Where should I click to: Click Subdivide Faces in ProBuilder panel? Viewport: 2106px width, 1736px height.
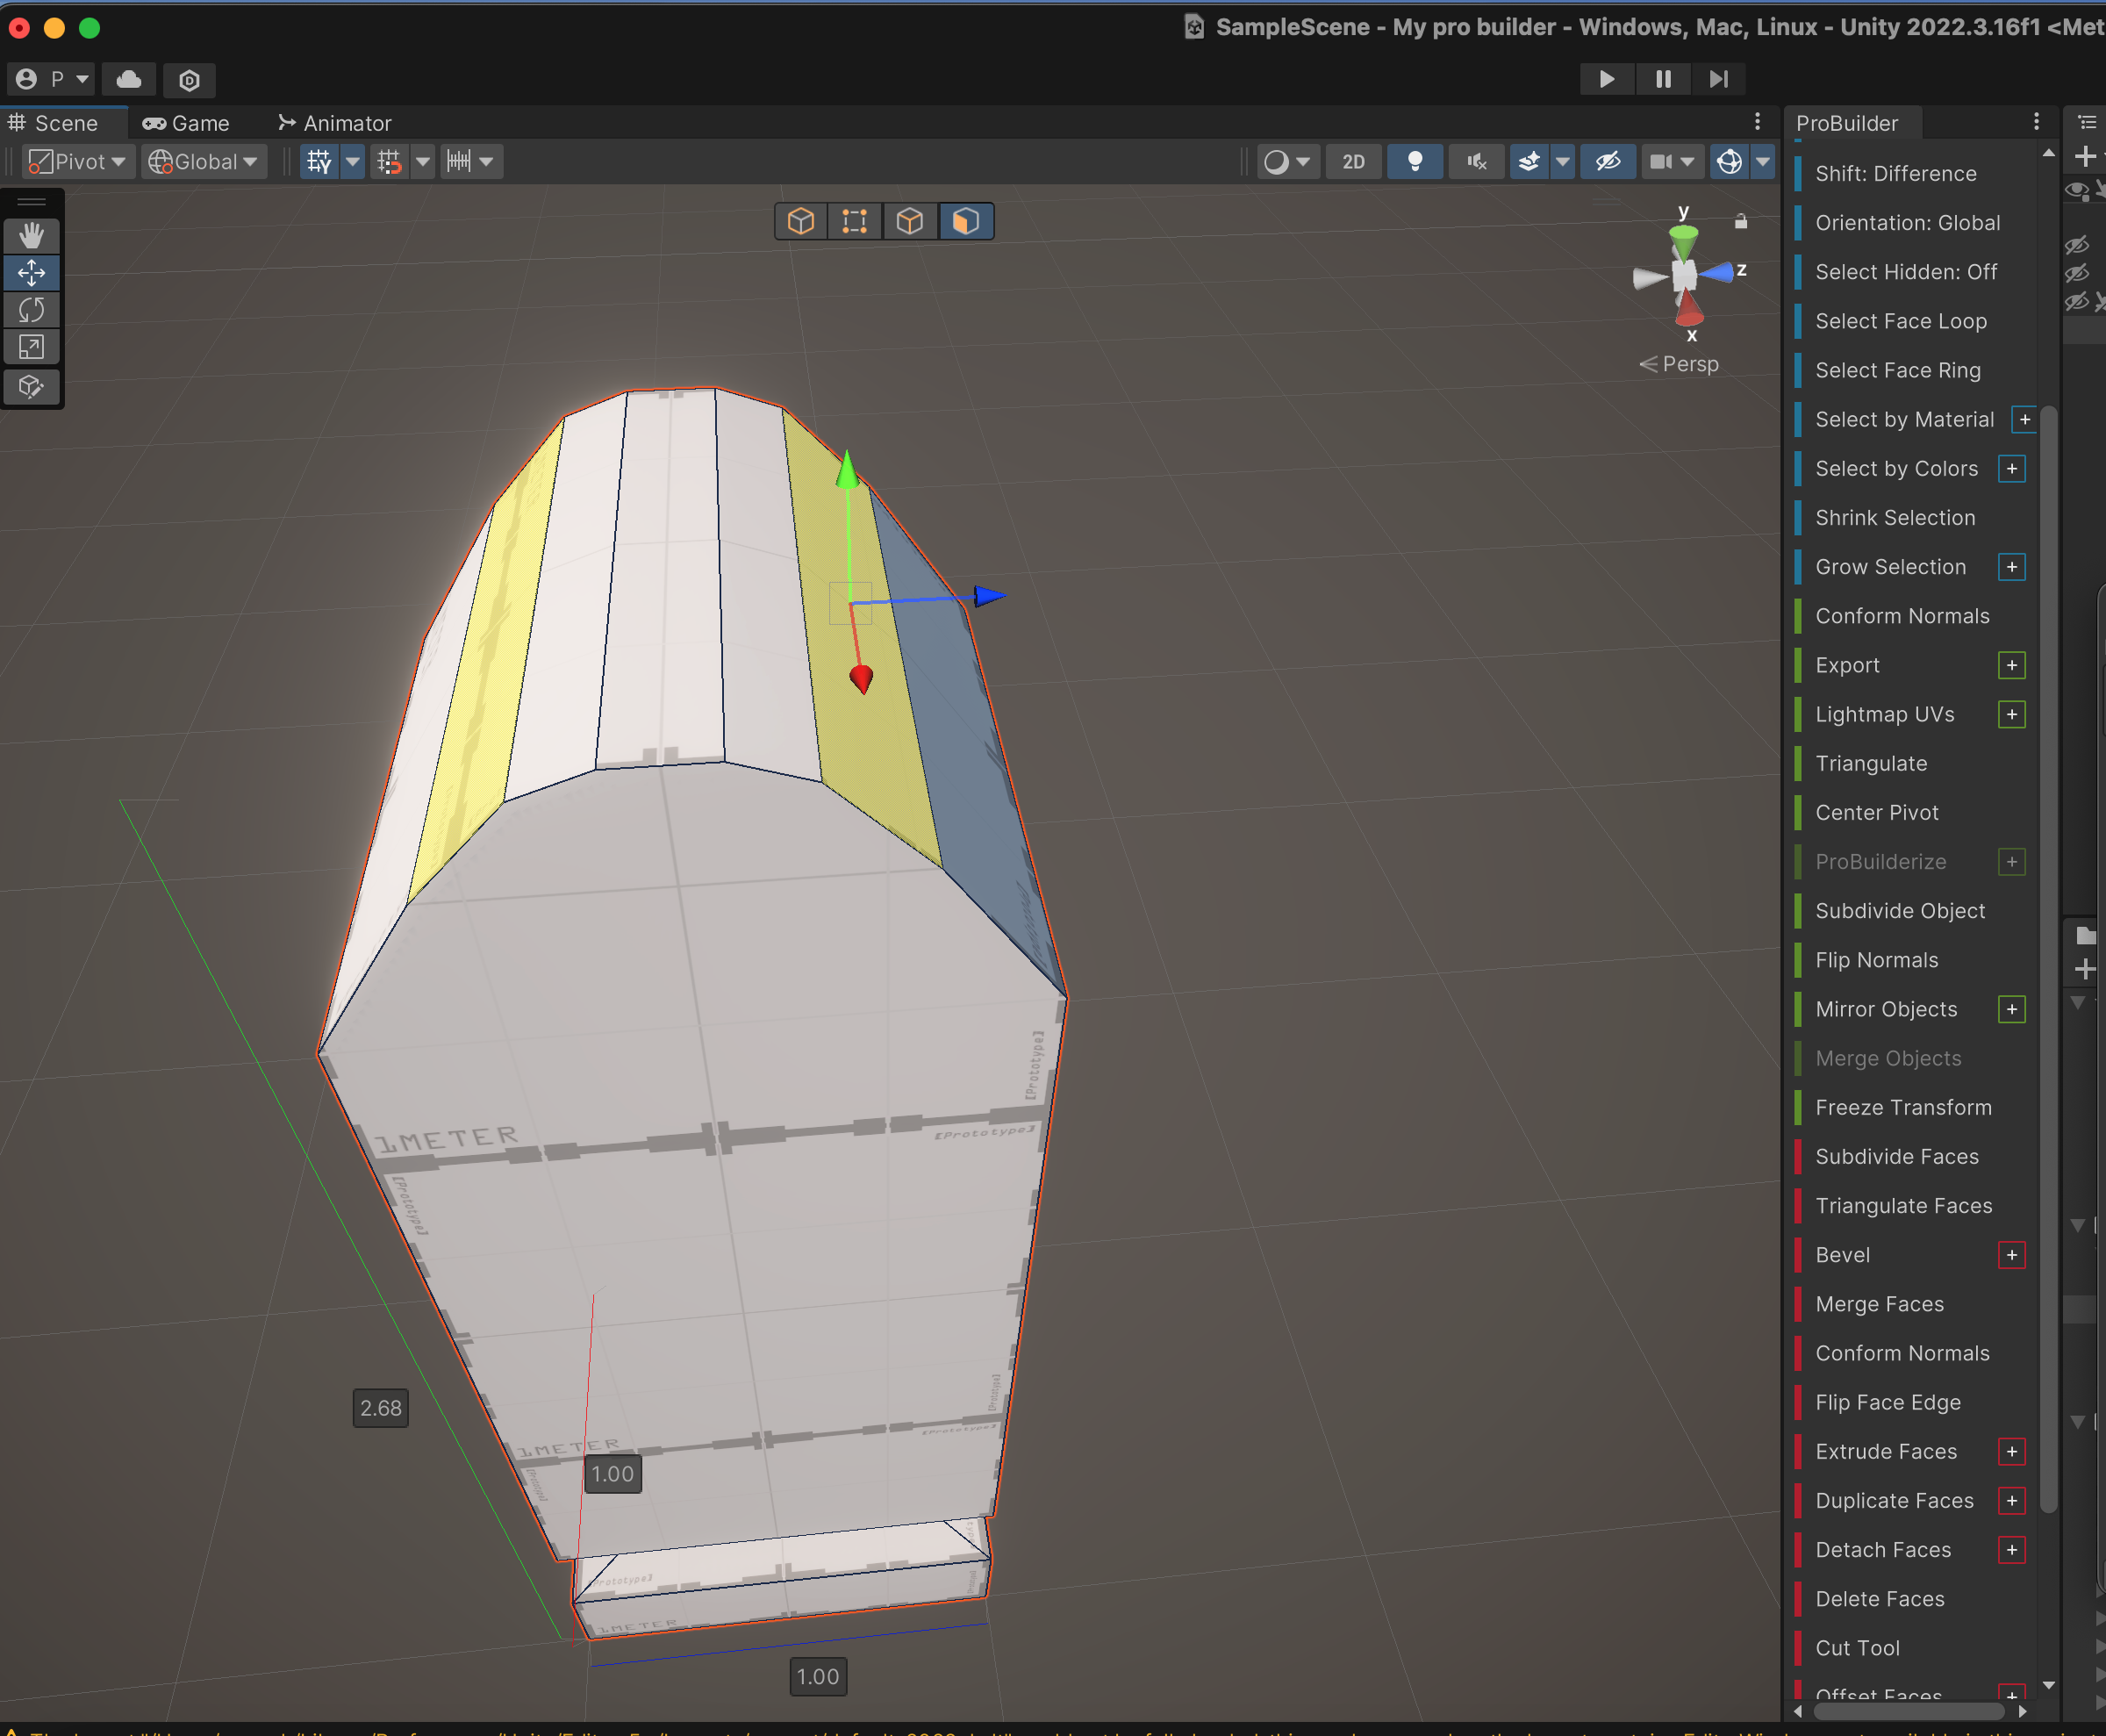(x=1897, y=1157)
